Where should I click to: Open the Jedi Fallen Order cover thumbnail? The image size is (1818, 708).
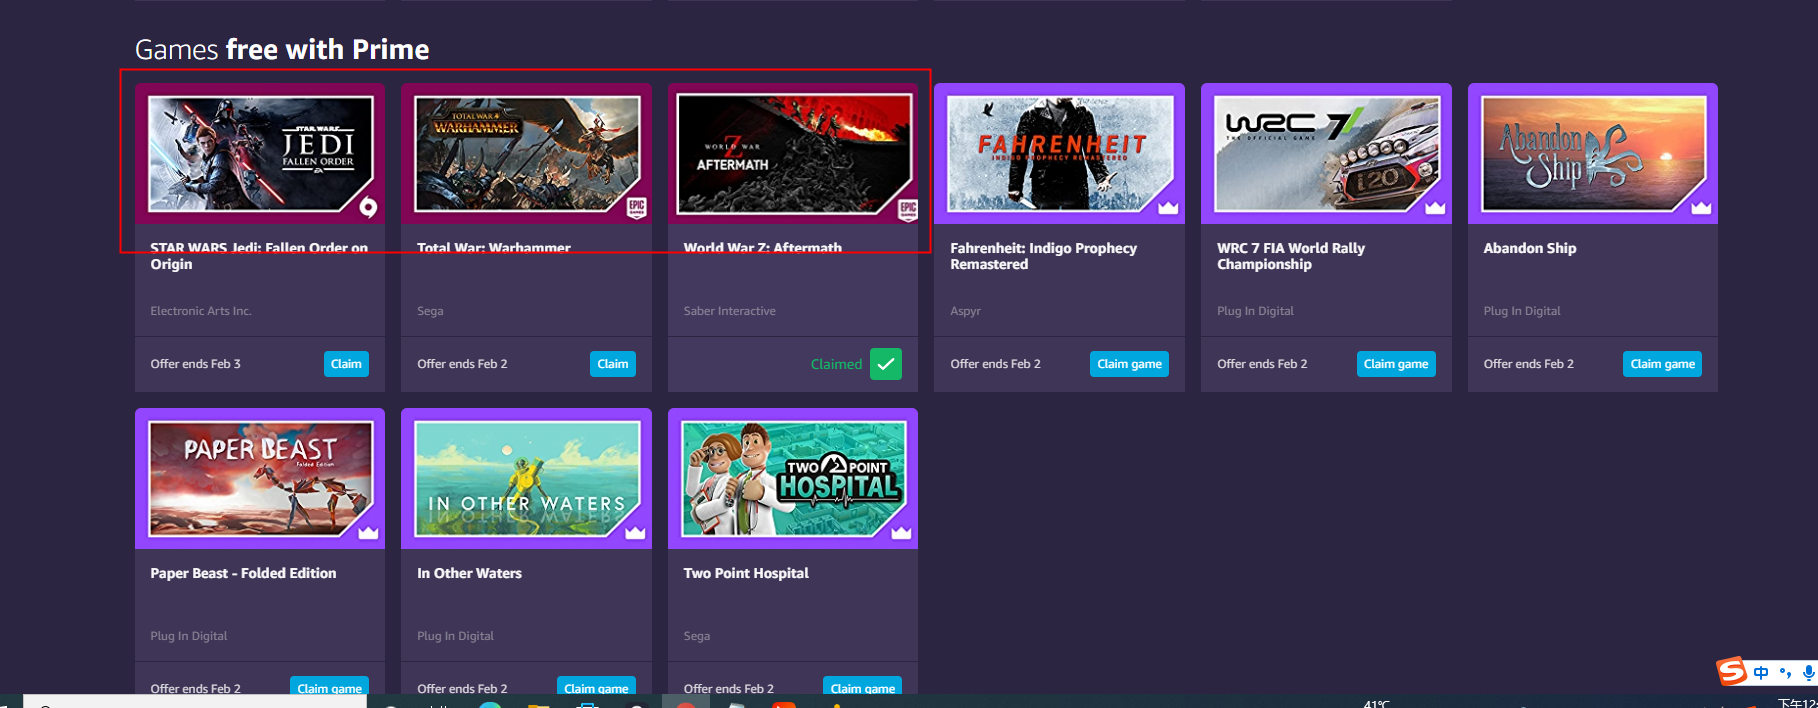click(260, 153)
